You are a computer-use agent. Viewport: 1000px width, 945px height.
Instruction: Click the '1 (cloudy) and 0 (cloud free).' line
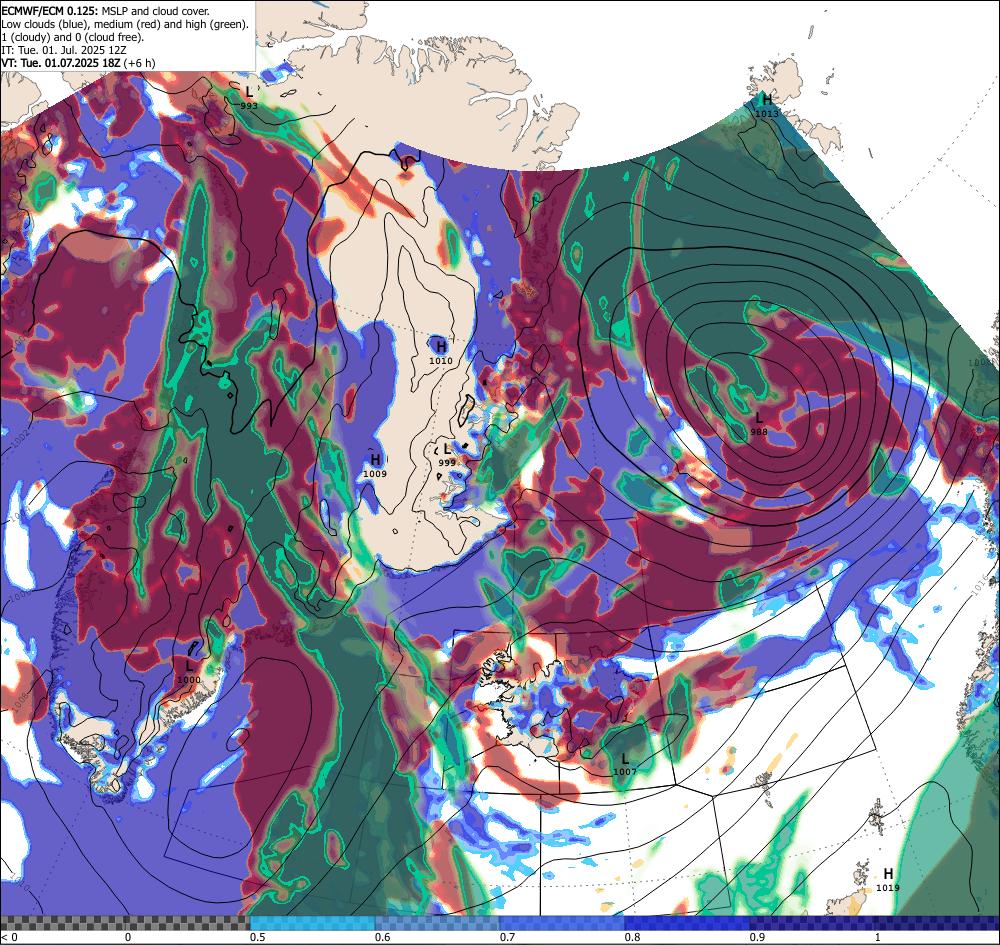pos(73,37)
